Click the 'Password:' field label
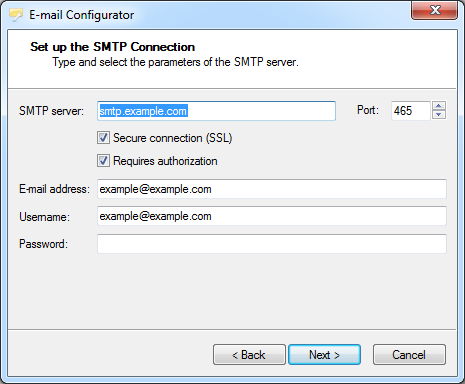This screenshot has width=465, height=384. 43,244
